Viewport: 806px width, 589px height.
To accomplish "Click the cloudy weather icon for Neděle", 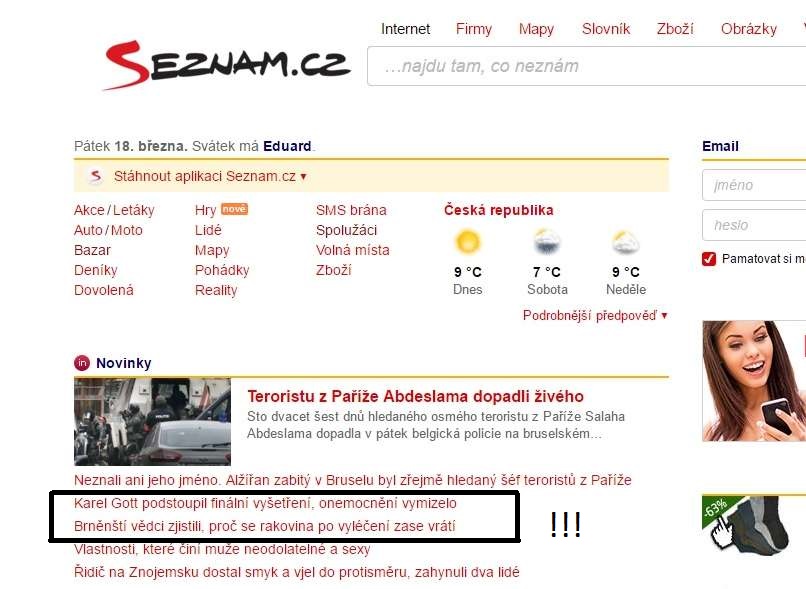I will pyautogui.click(x=625, y=242).
